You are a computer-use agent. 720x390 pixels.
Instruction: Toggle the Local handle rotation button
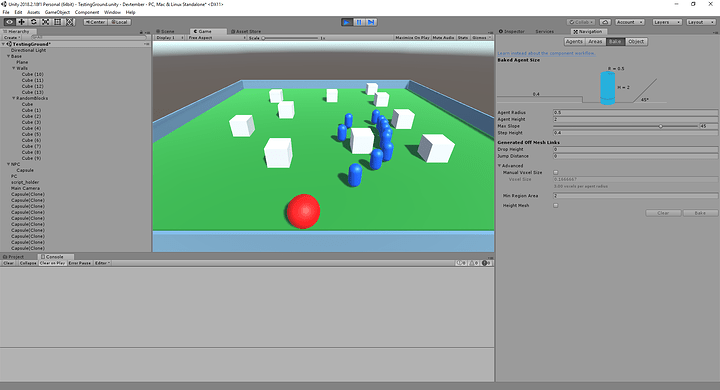point(119,22)
